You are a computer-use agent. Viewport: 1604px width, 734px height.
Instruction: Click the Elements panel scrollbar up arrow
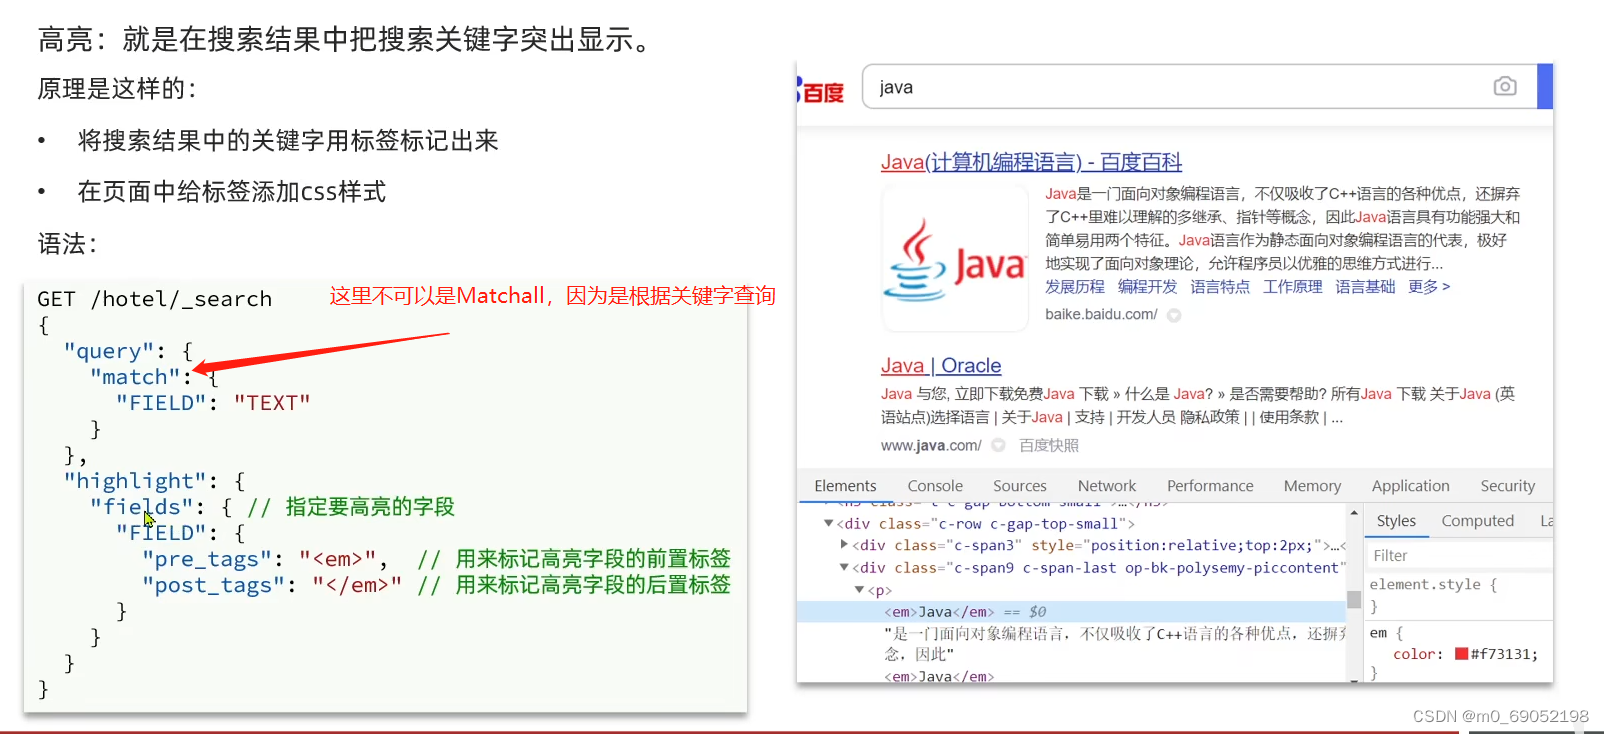point(1354,513)
